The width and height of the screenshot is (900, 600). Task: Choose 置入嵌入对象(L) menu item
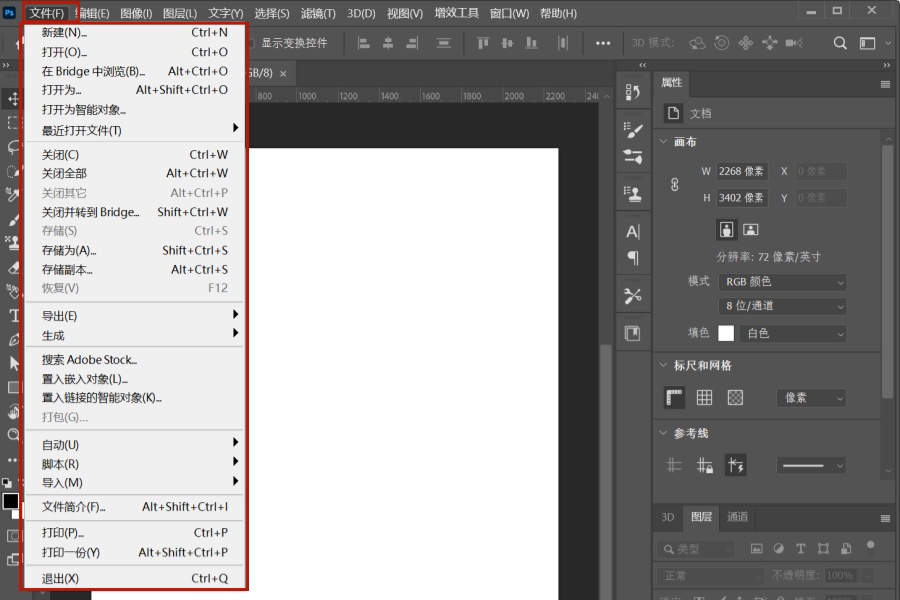134,379
